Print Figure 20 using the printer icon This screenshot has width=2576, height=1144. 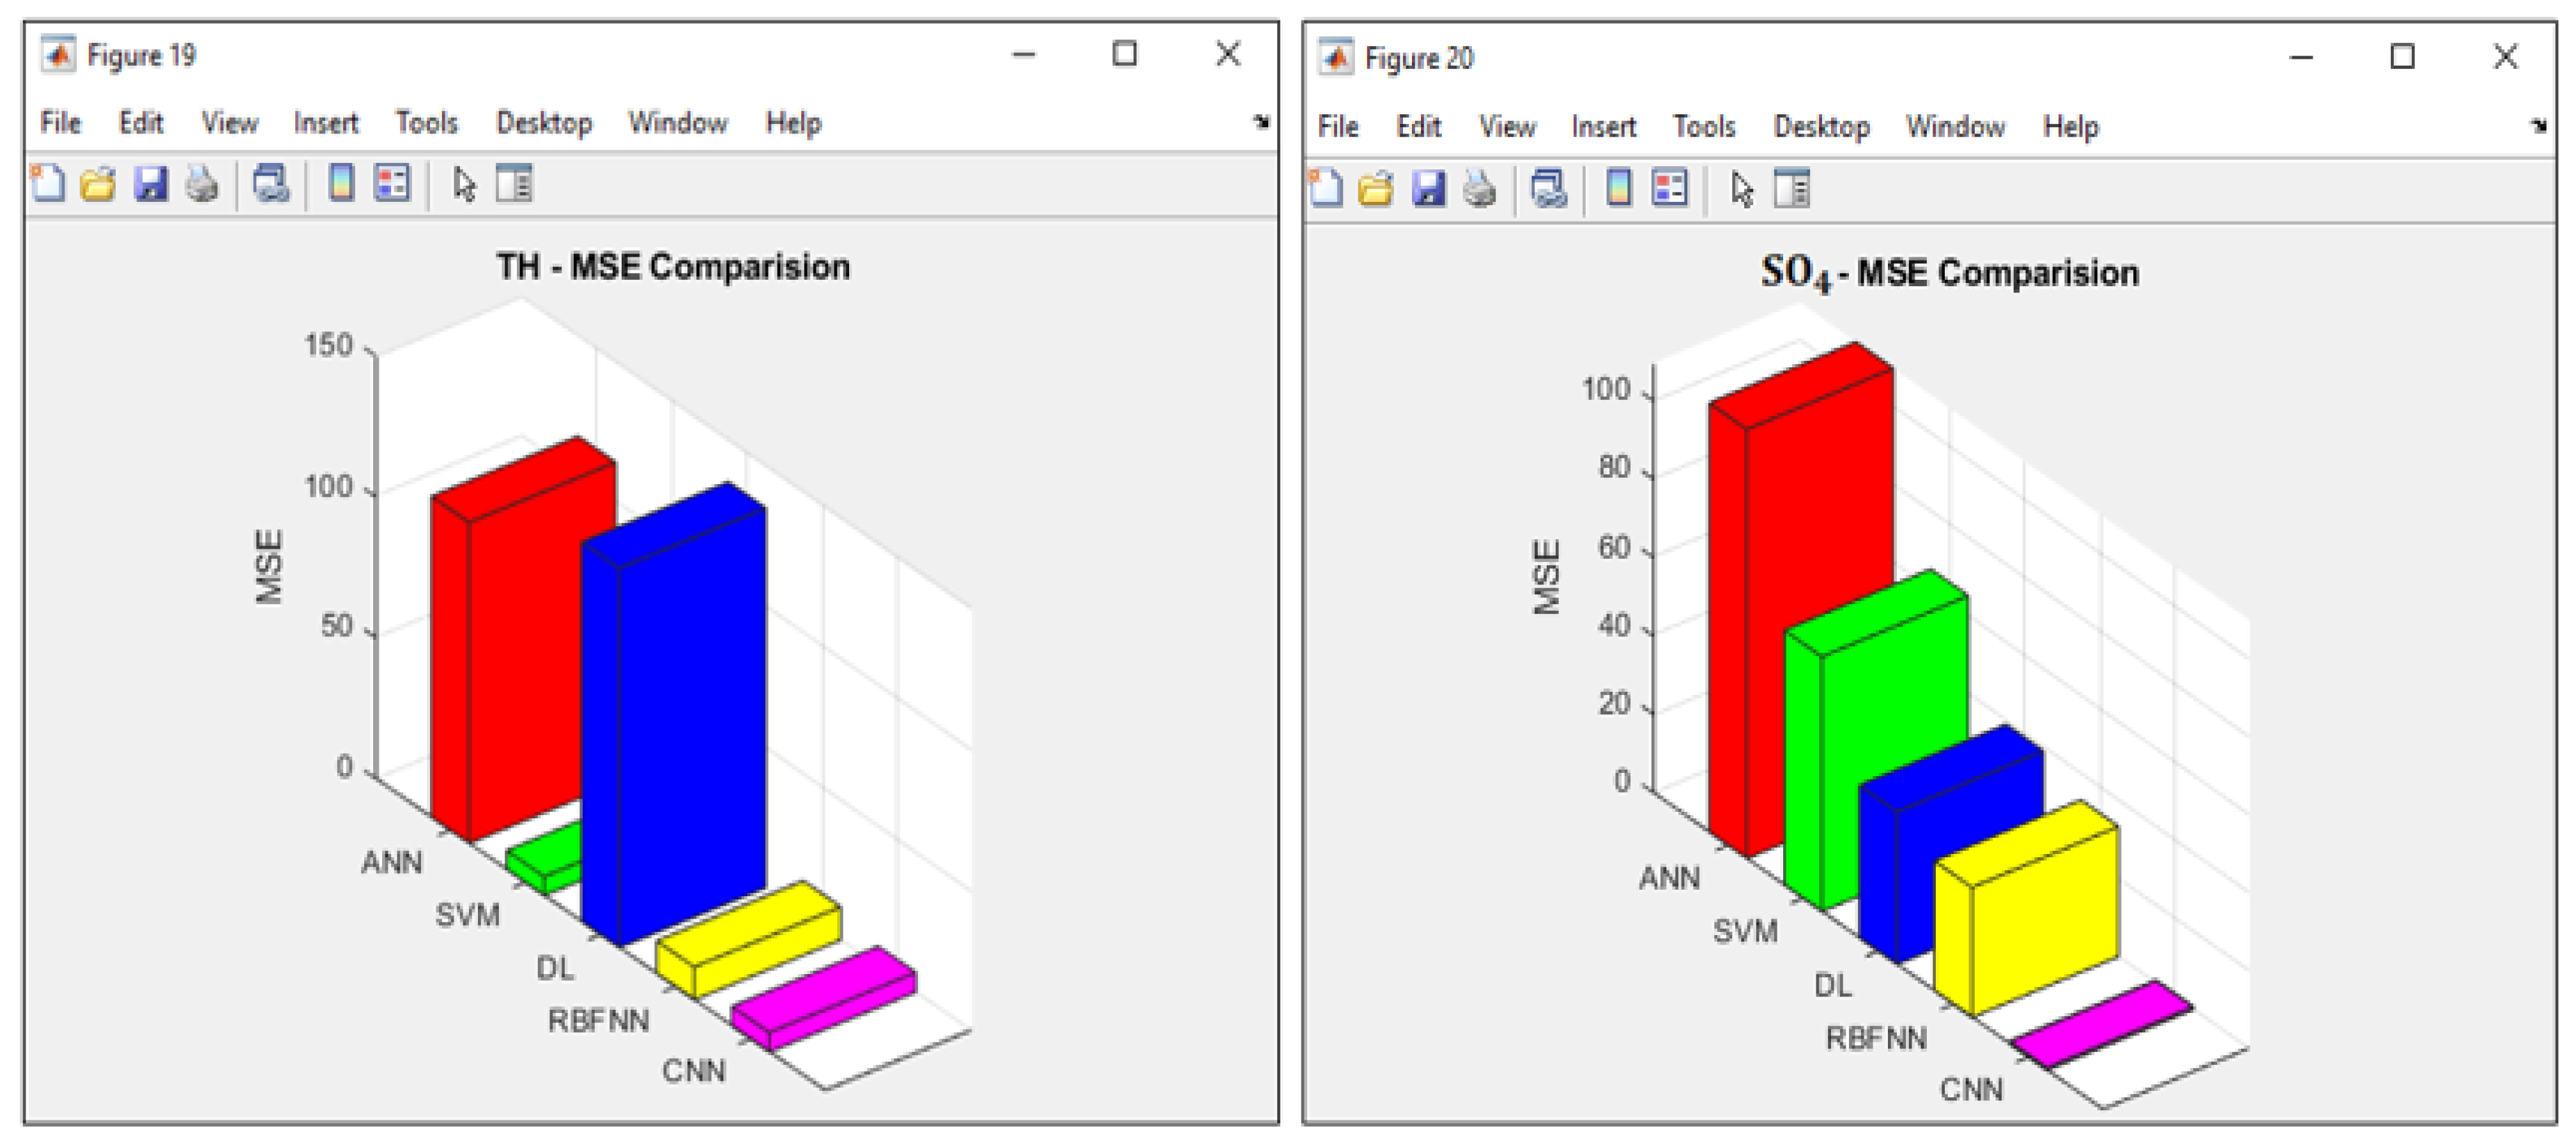(x=1479, y=189)
